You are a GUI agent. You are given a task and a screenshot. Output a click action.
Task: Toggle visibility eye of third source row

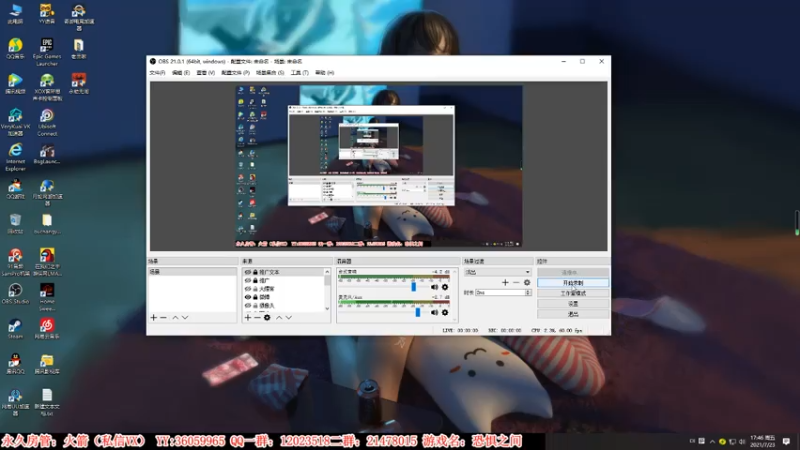click(248, 289)
